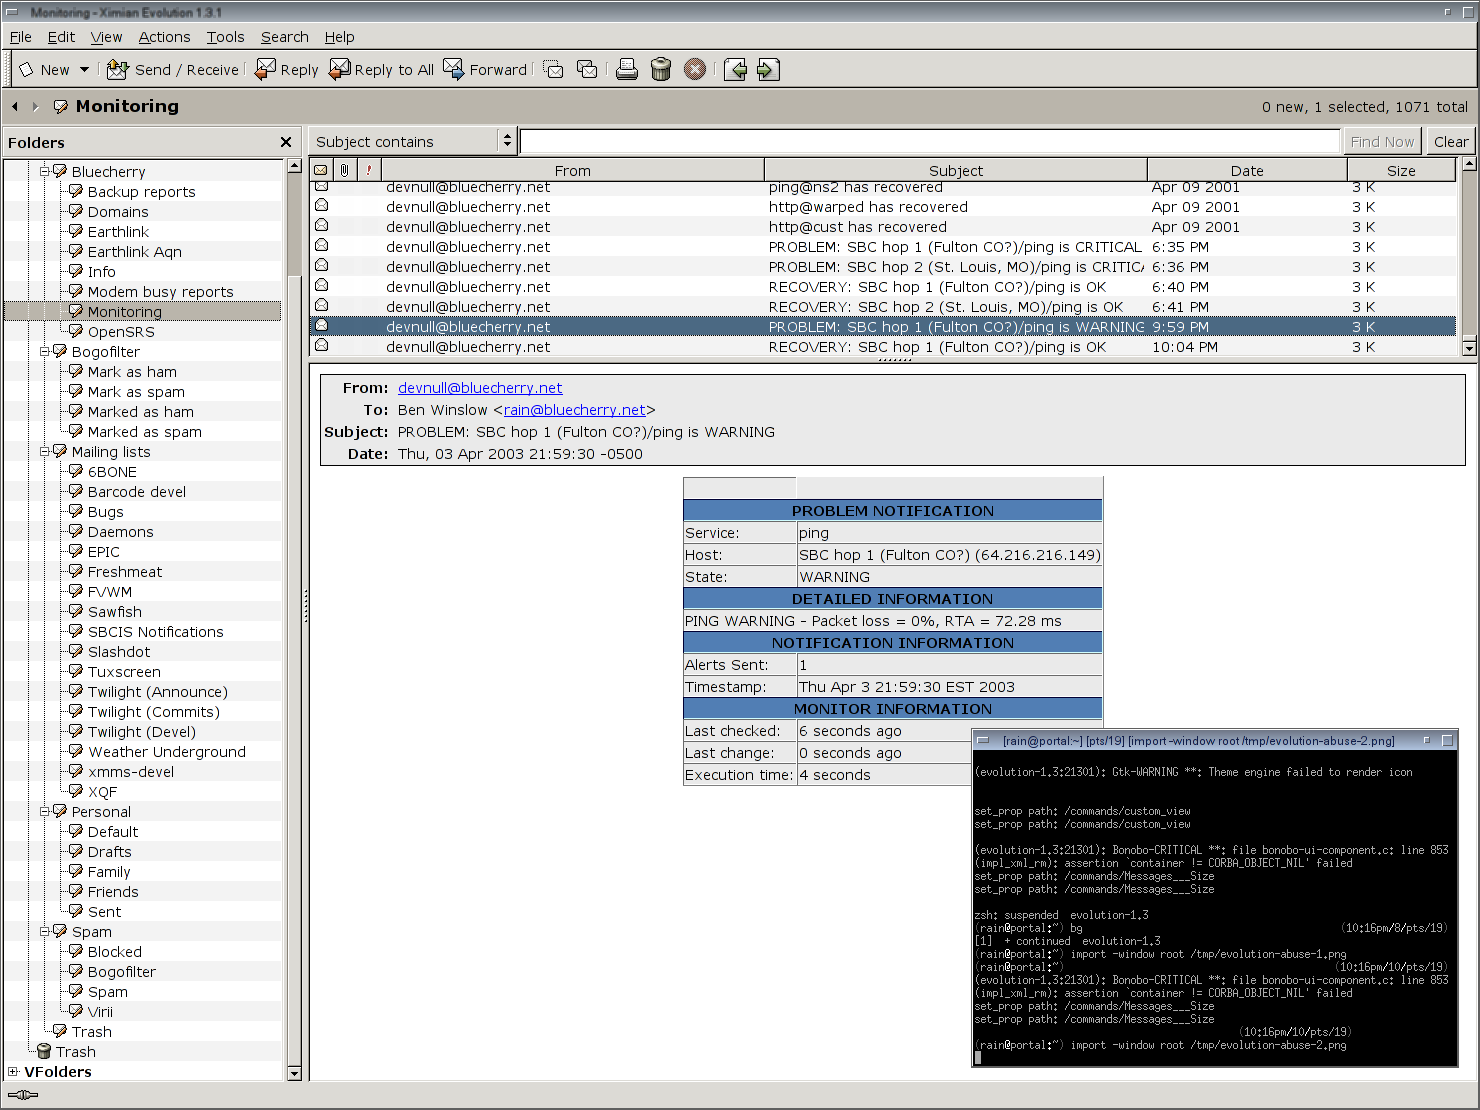
Task: Collapse the Spam folder tree
Action: (44, 931)
